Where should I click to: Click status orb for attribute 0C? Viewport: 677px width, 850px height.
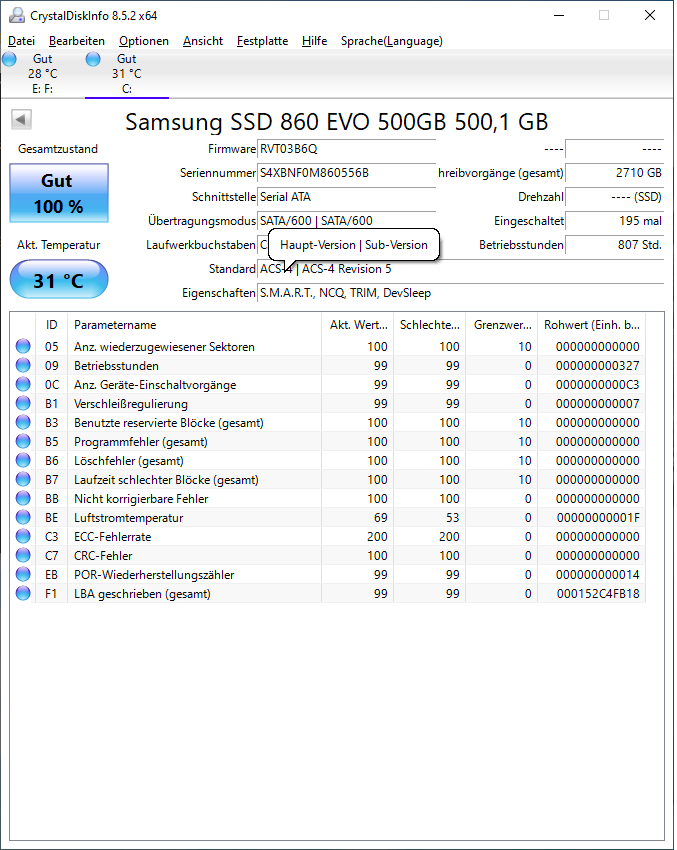click(23, 384)
